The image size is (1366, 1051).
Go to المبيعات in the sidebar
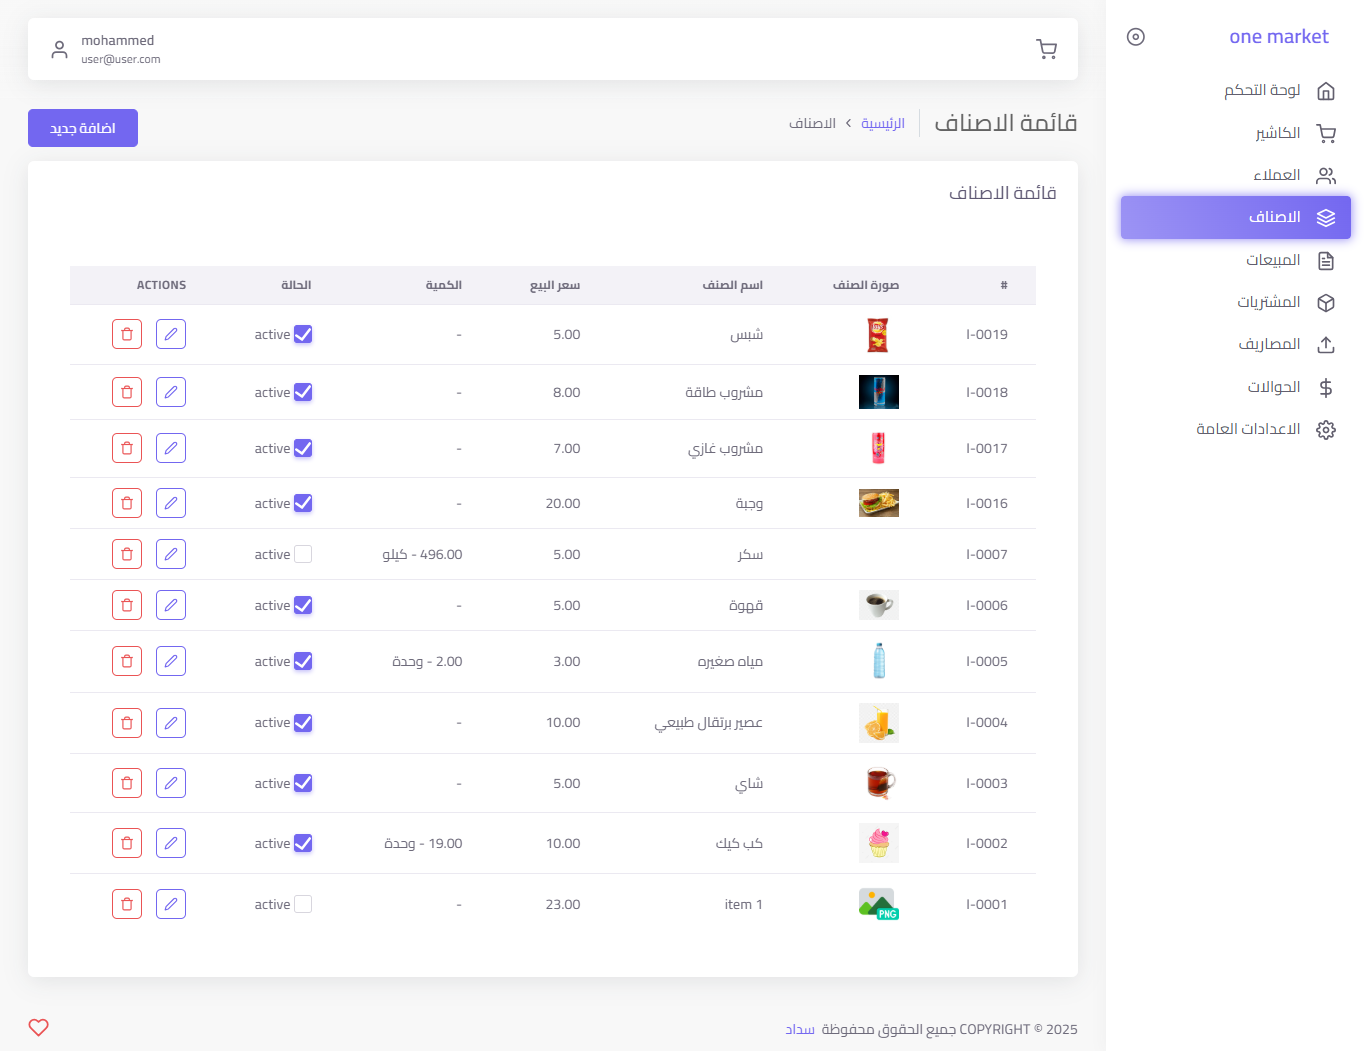coord(1272,260)
